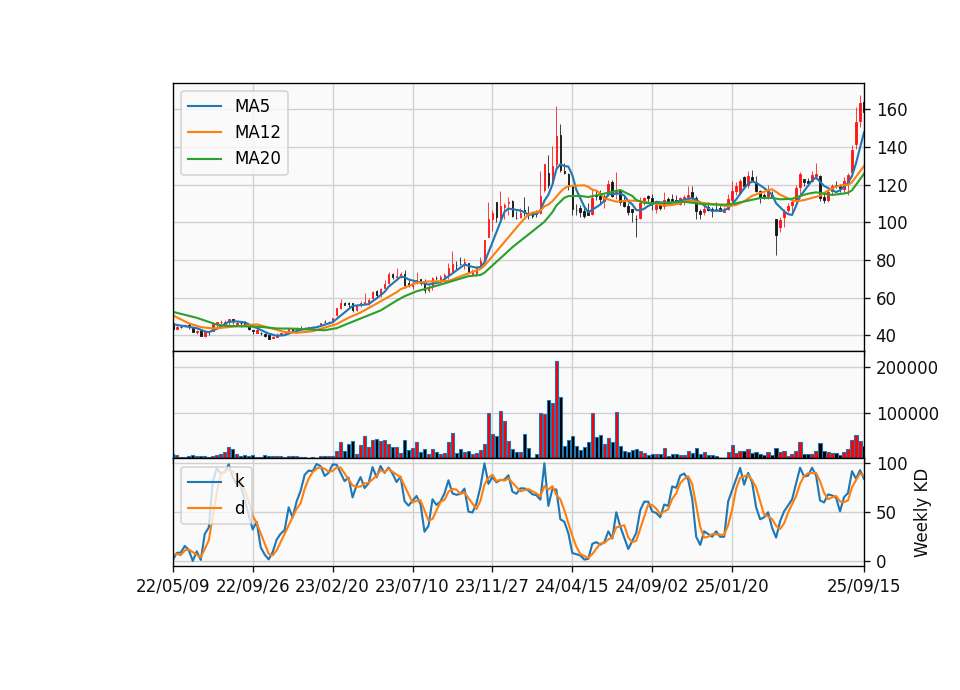Click the 100000 volume axis label
Screen dimensions: 960x690
pyautogui.click(x=907, y=414)
